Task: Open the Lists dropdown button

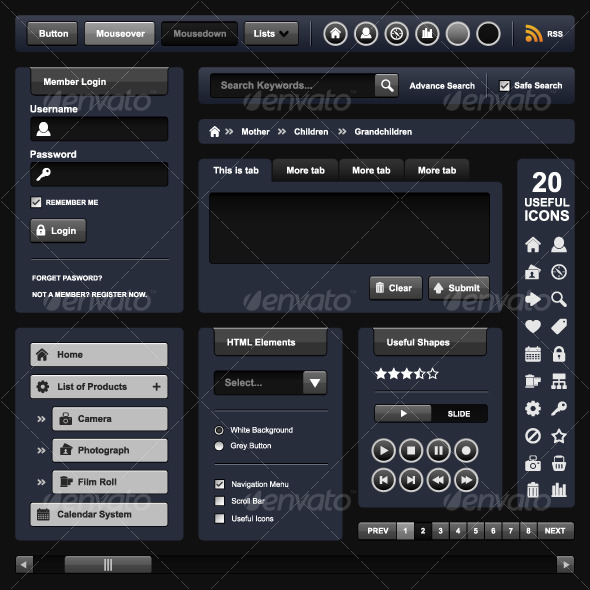Action: coord(271,33)
